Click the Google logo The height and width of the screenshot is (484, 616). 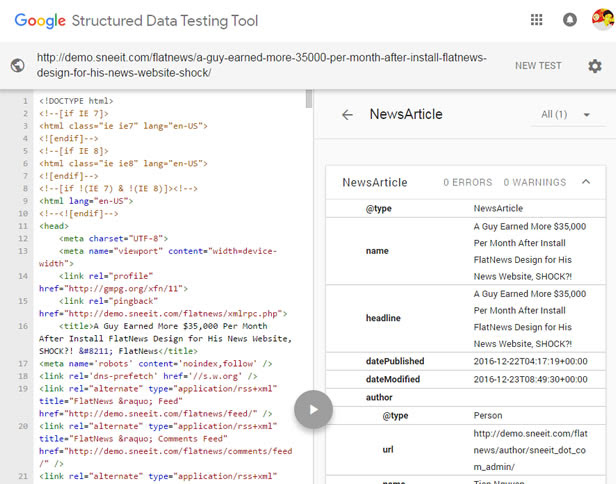point(38,20)
